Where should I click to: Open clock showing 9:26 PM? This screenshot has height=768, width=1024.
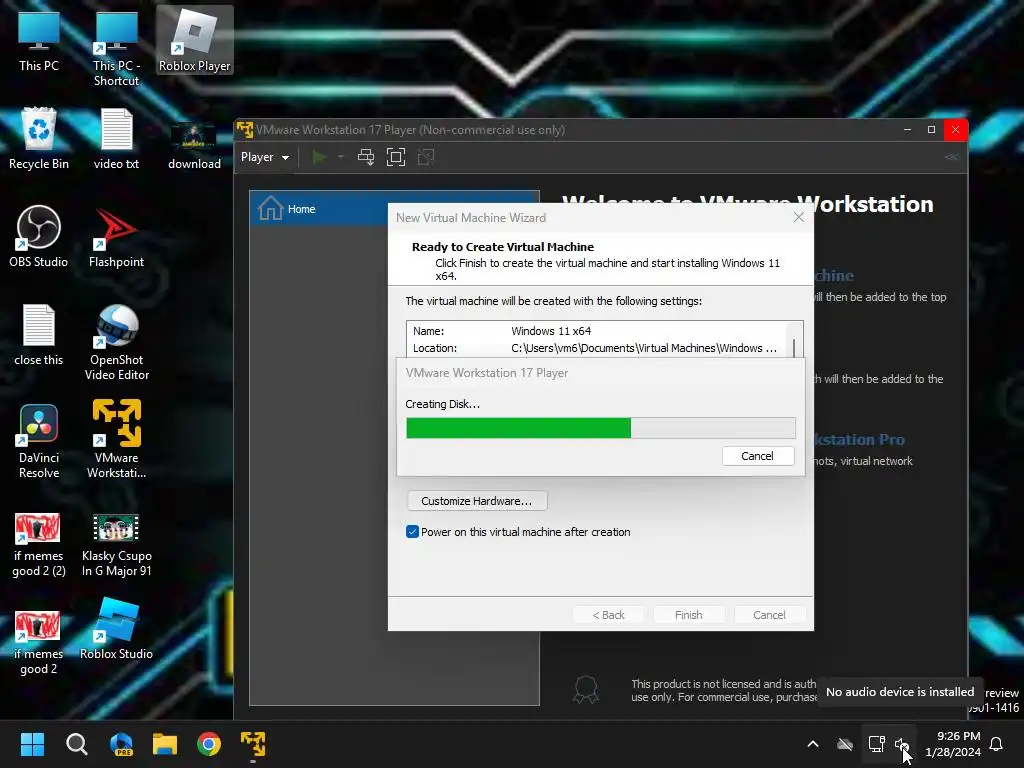click(953, 744)
